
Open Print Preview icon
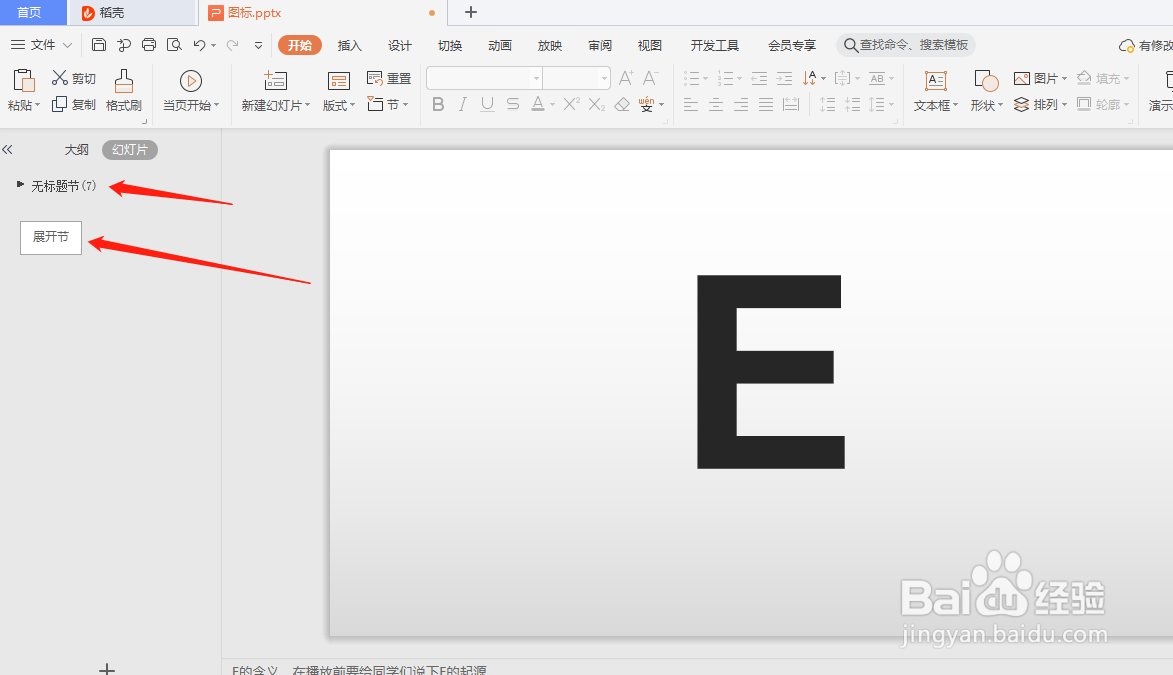pyautogui.click(x=174, y=45)
